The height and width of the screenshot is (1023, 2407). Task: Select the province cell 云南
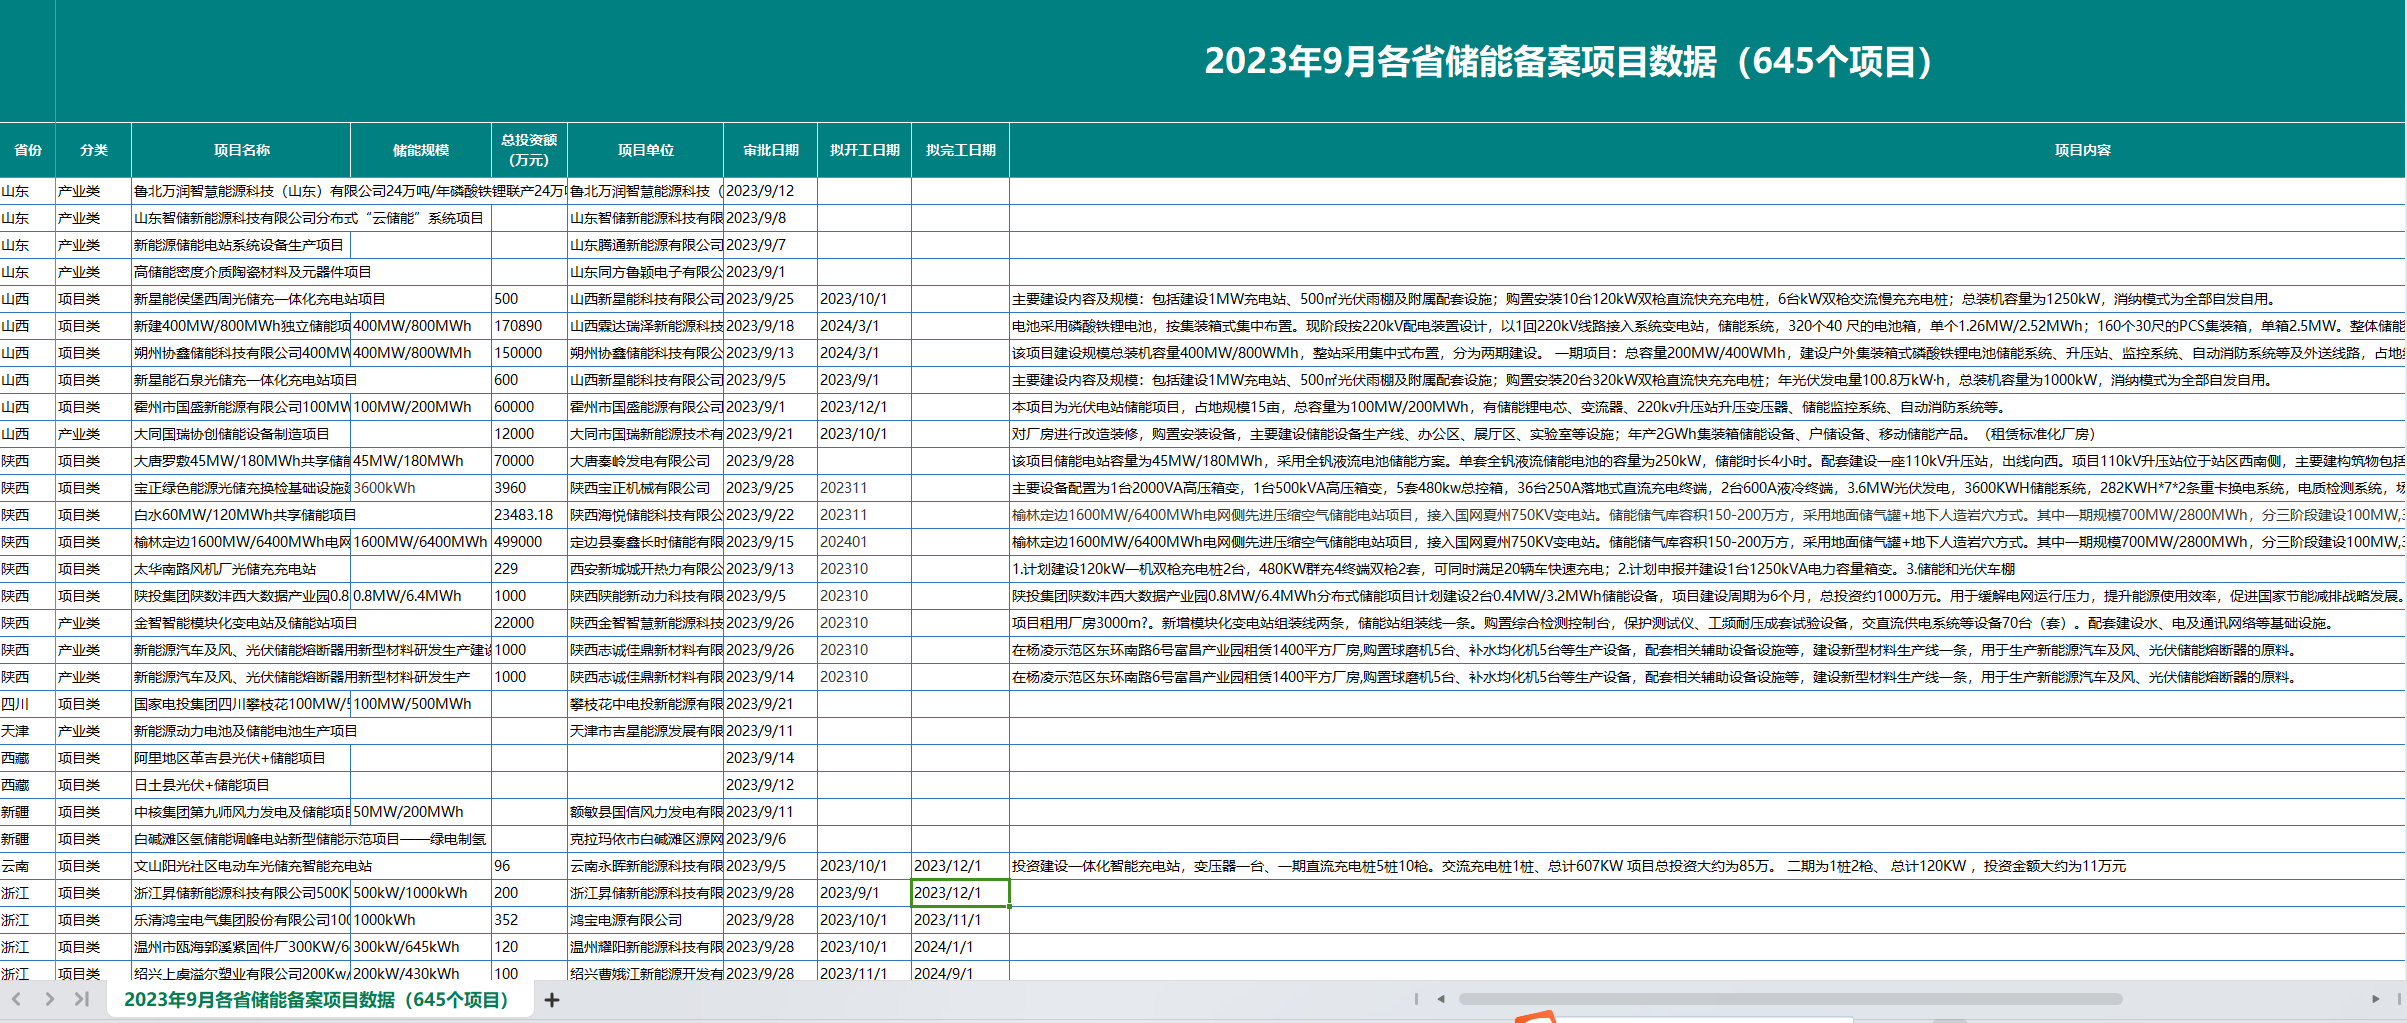(28, 866)
